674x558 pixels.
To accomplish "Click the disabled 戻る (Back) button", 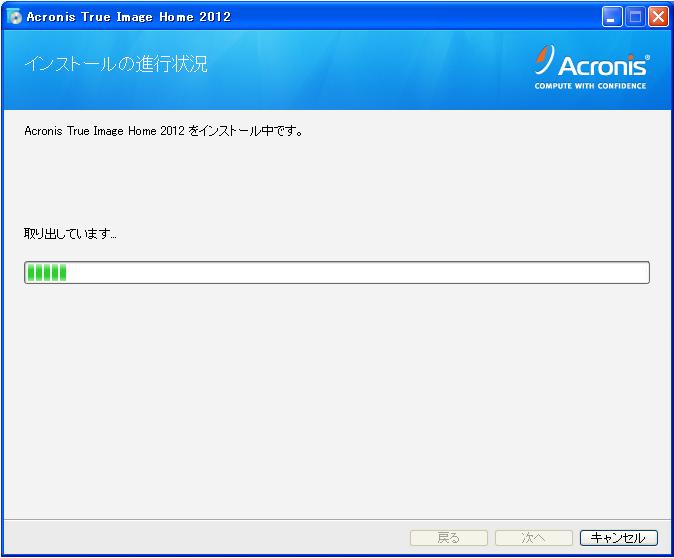I will click(449, 537).
